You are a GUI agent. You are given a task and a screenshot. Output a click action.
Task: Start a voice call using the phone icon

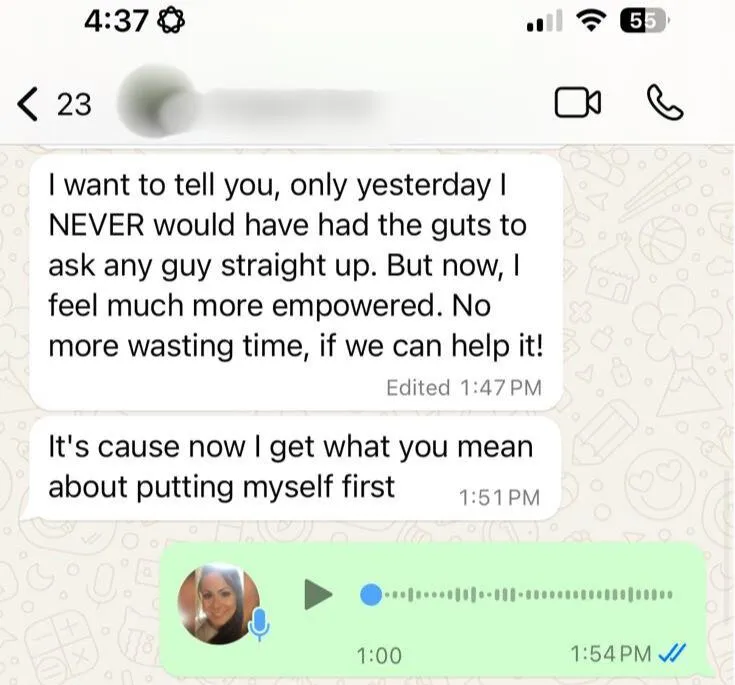tap(665, 102)
